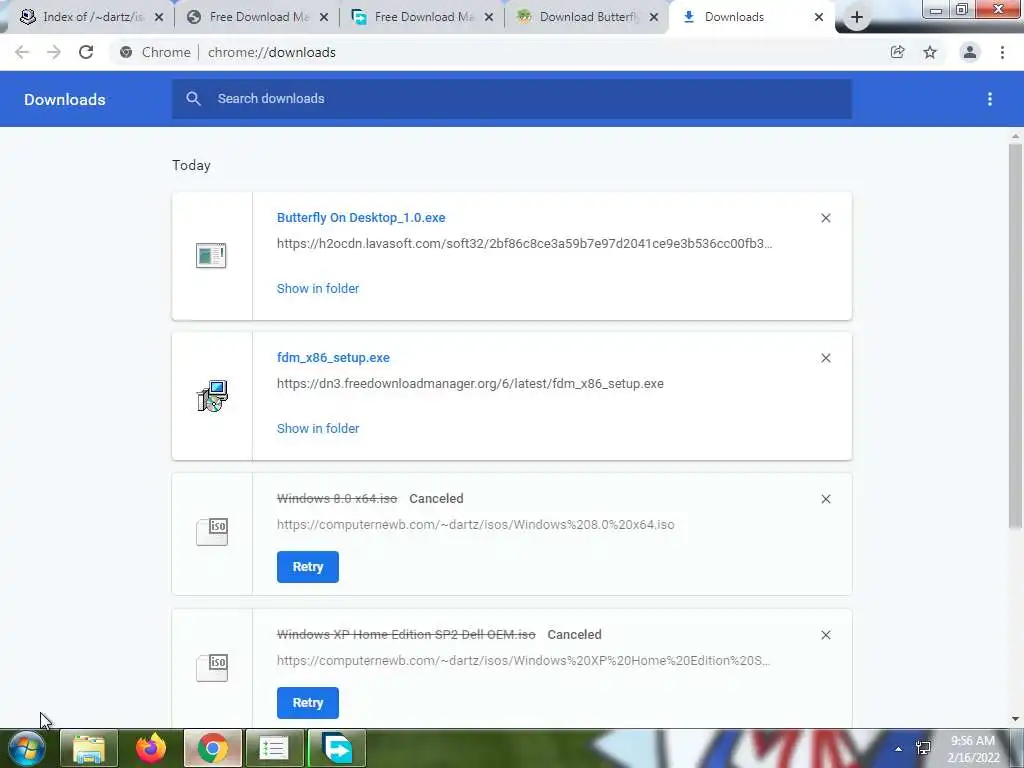Click the freedownloadmanager.org source URL

pyautogui.click(x=470, y=383)
